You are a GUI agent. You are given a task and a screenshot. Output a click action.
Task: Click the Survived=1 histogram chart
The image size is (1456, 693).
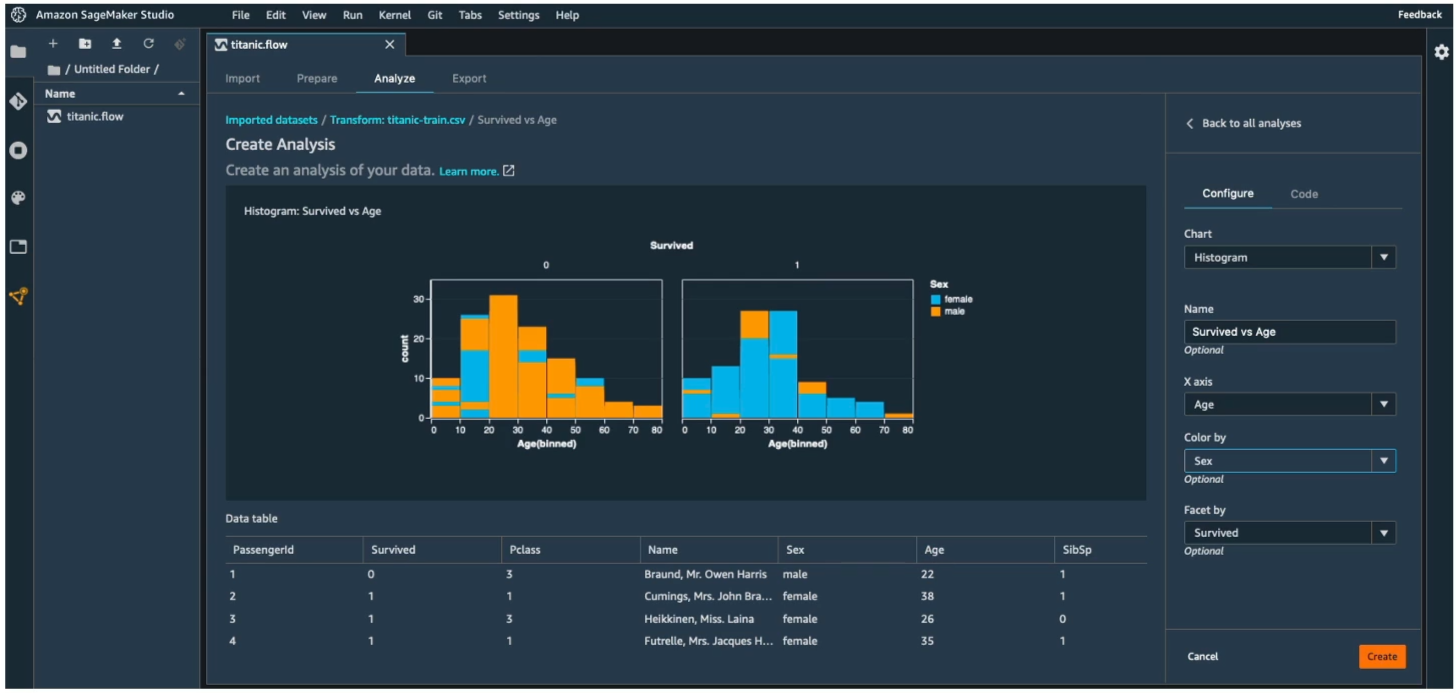click(x=797, y=349)
